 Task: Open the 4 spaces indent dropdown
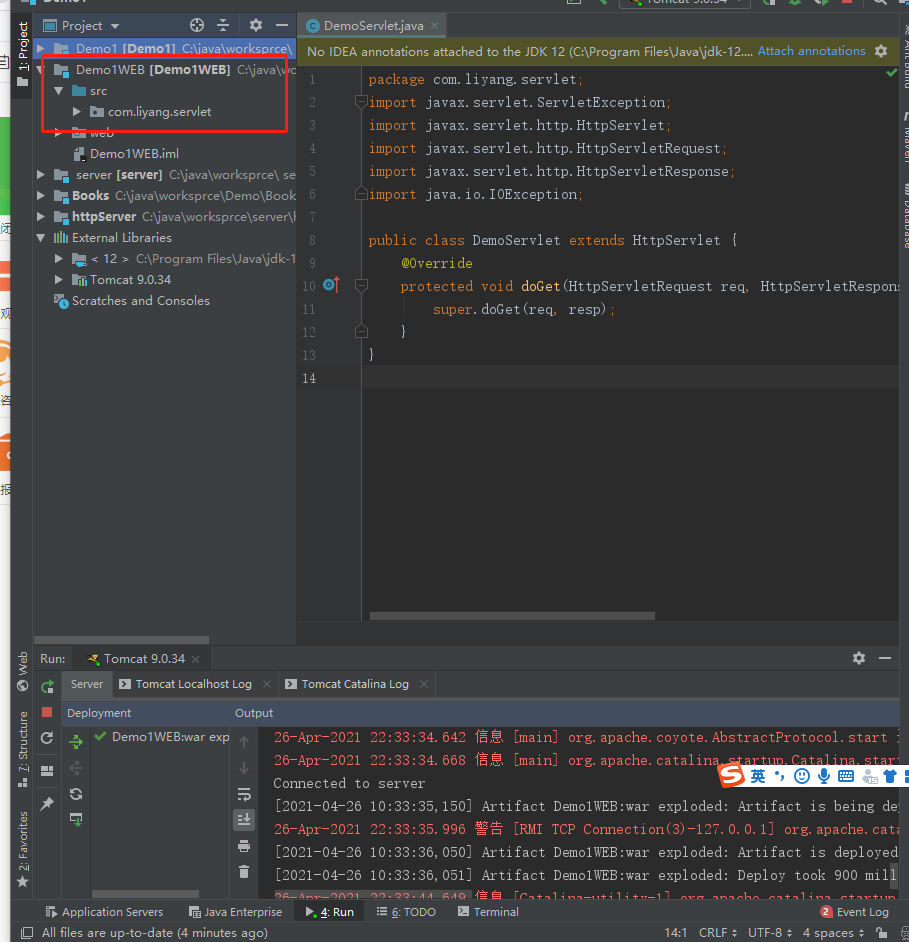tap(833, 932)
